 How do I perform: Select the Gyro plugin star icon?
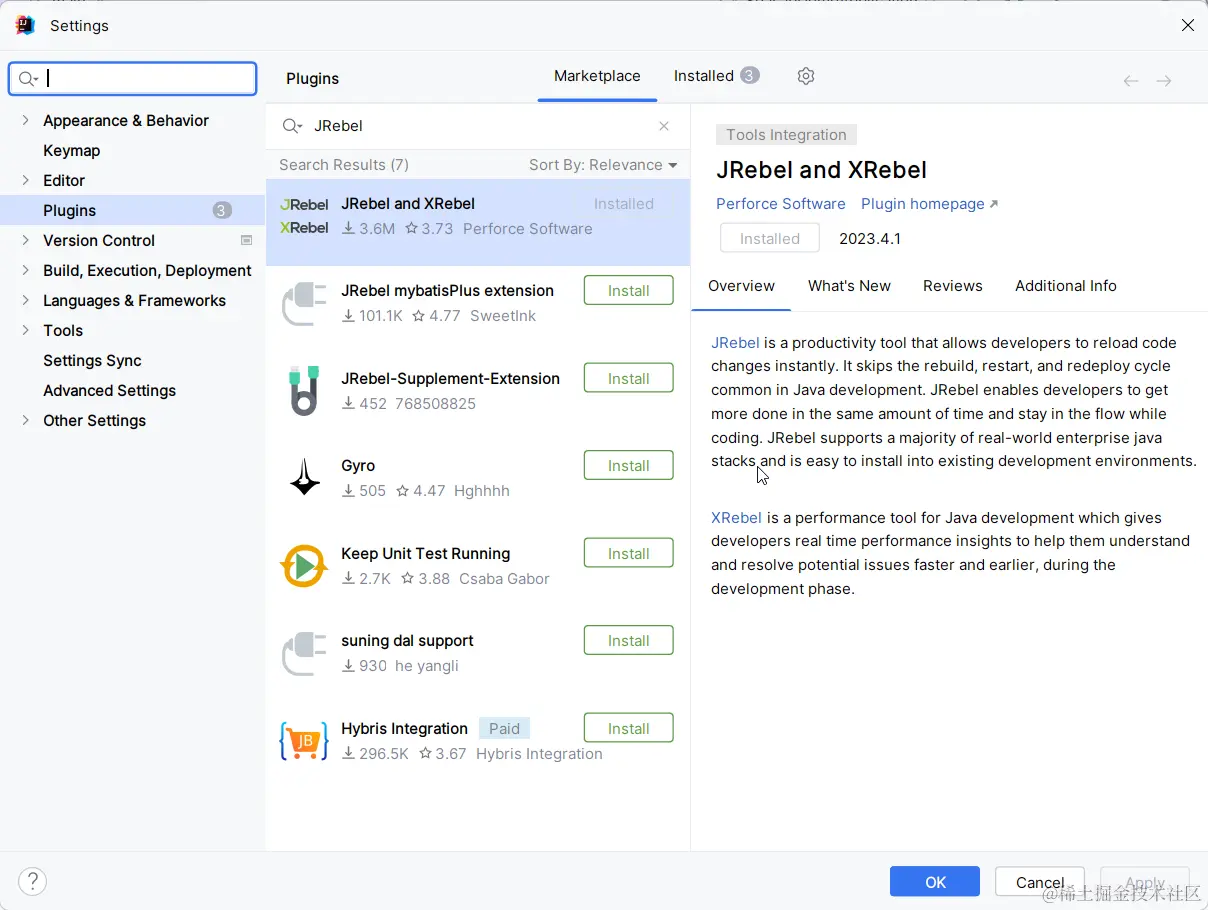point(304,478)
